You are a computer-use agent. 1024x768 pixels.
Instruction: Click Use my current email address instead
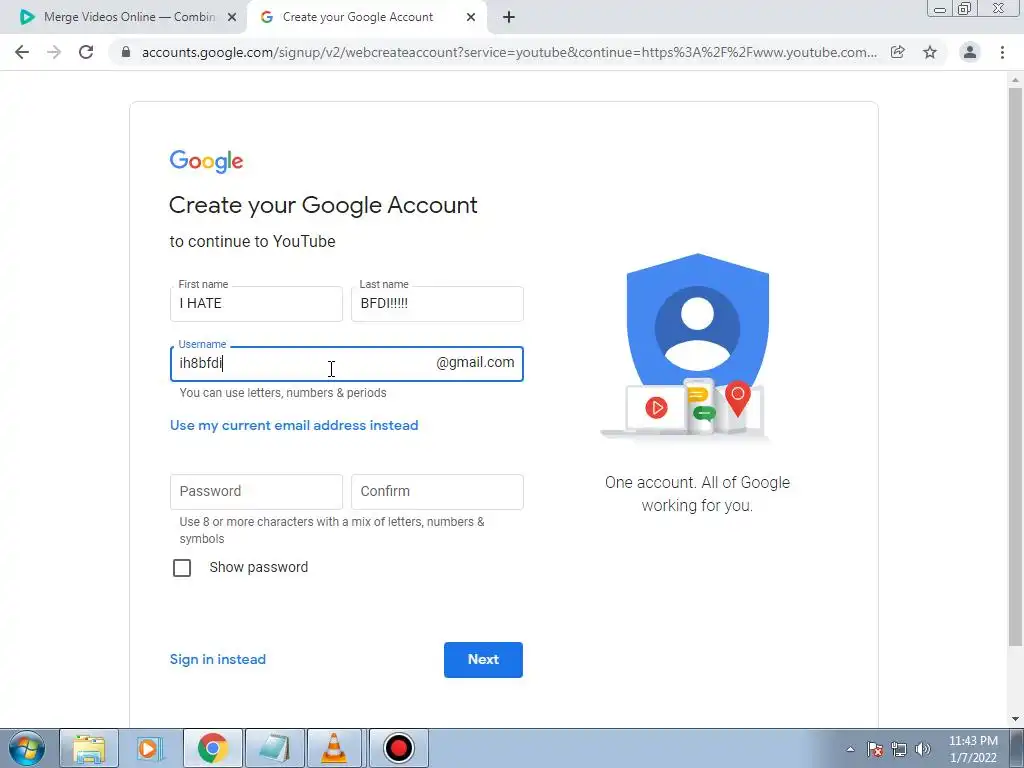coord(294,426)
